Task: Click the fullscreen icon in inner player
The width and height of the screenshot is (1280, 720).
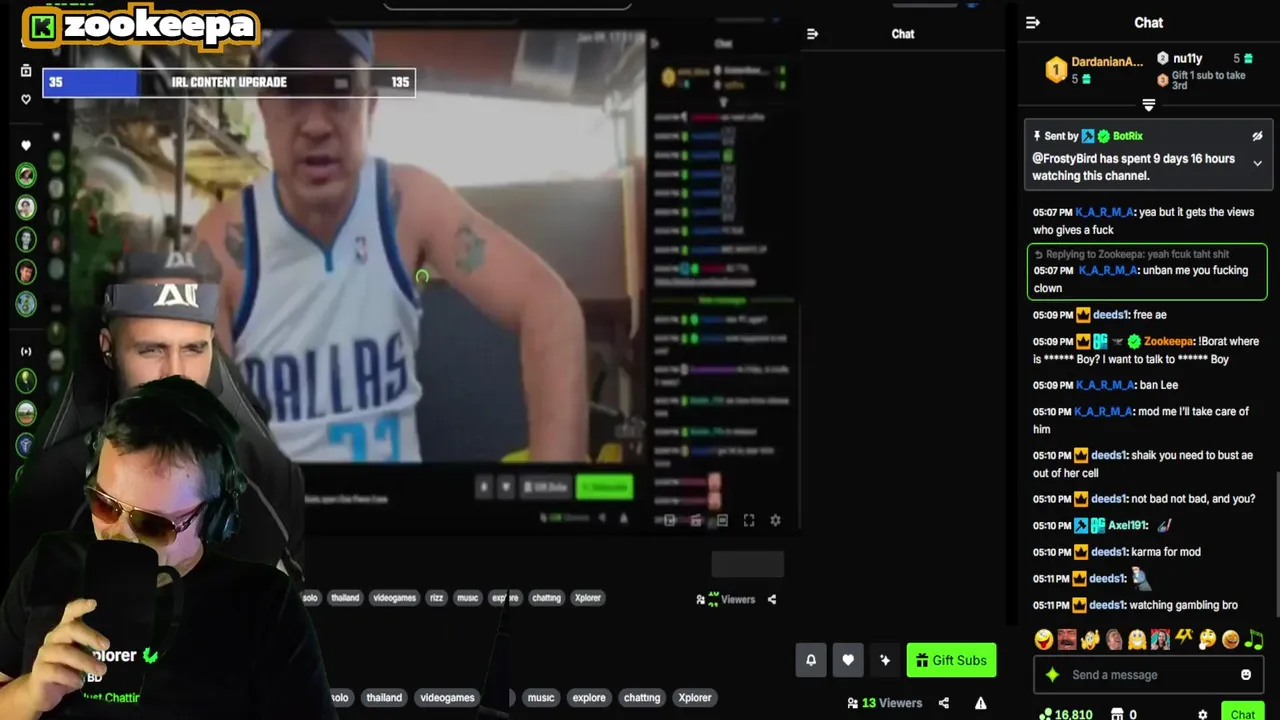Action: pos(748,520)
